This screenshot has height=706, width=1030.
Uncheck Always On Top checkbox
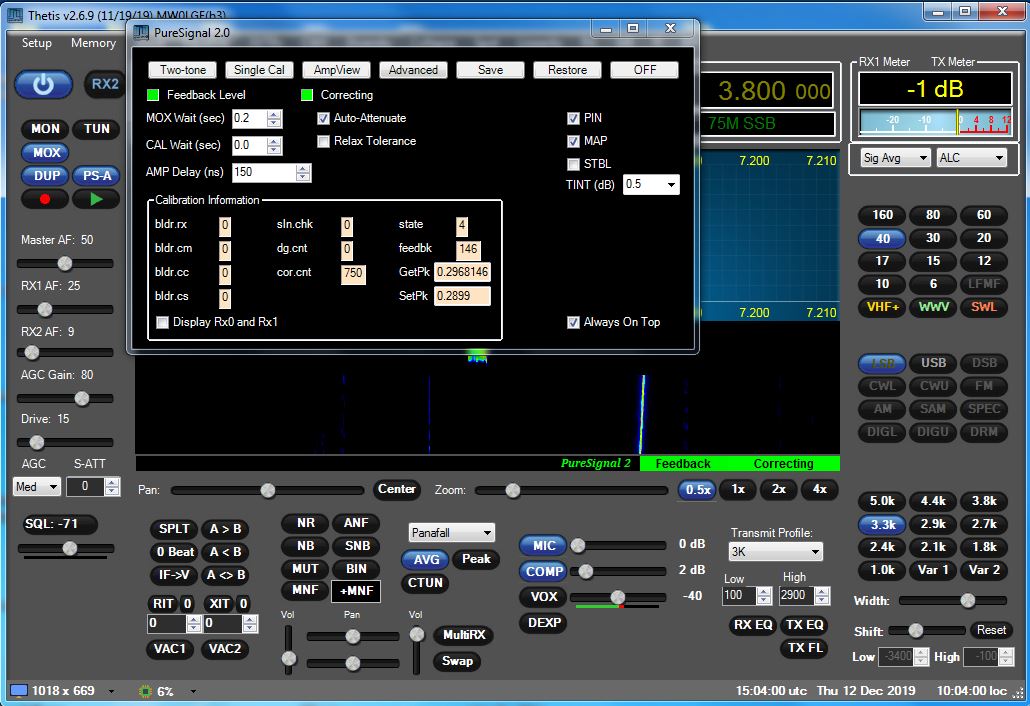coord(573,322)
